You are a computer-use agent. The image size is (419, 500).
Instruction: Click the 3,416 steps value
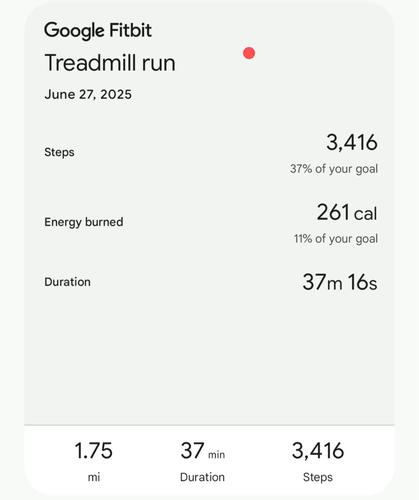coord(352,142)
